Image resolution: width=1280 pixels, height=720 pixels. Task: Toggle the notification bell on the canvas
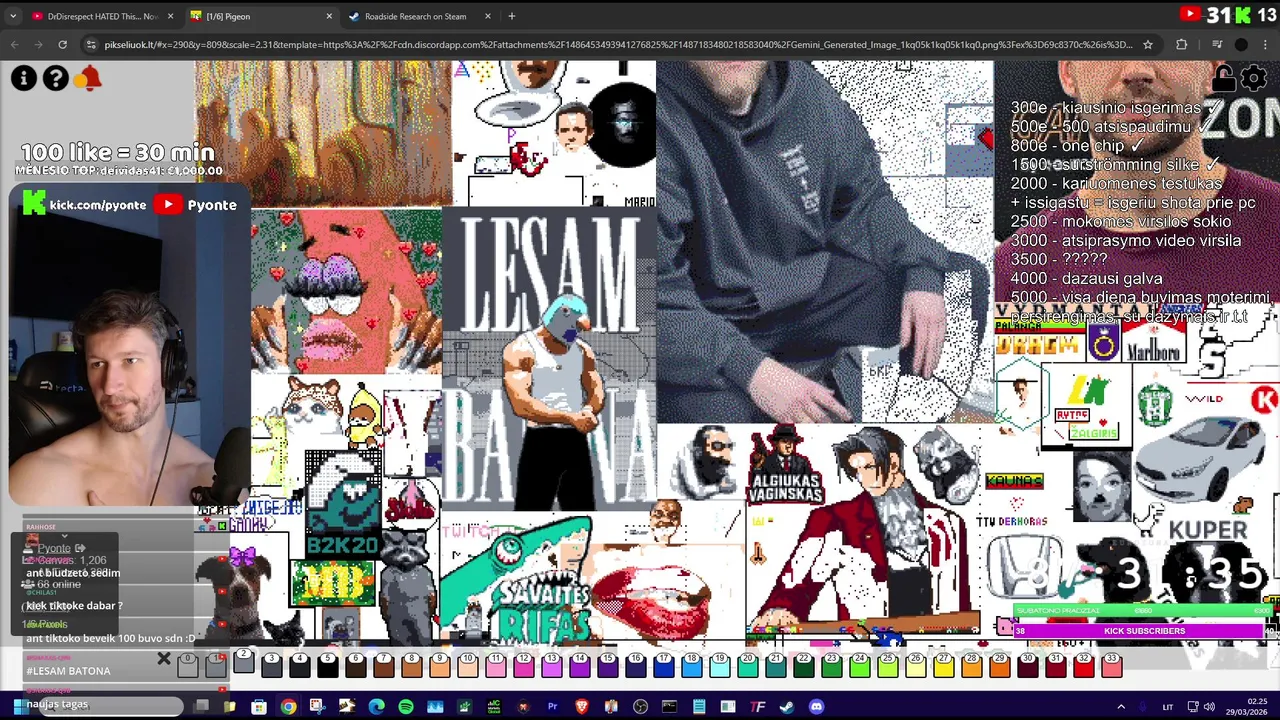pos(89,78)
